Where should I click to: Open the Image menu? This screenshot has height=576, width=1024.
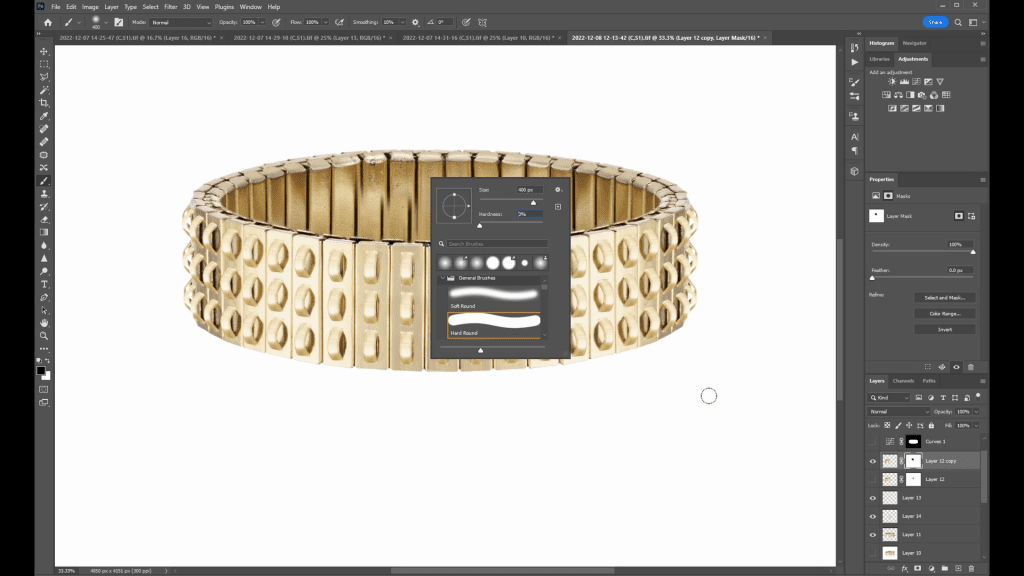pyautogui.click(x=90, y=7)
